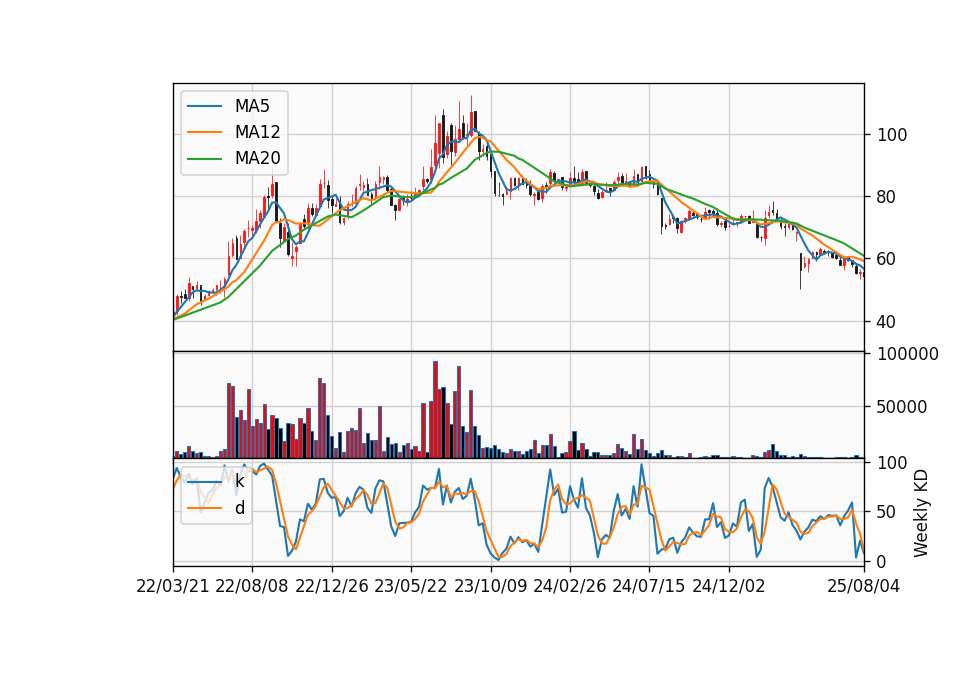Image resolution: width=960 pixels, height=690 pixels.
Task: Click the volume axis tick 100000
Action: [x=907, y=354]
